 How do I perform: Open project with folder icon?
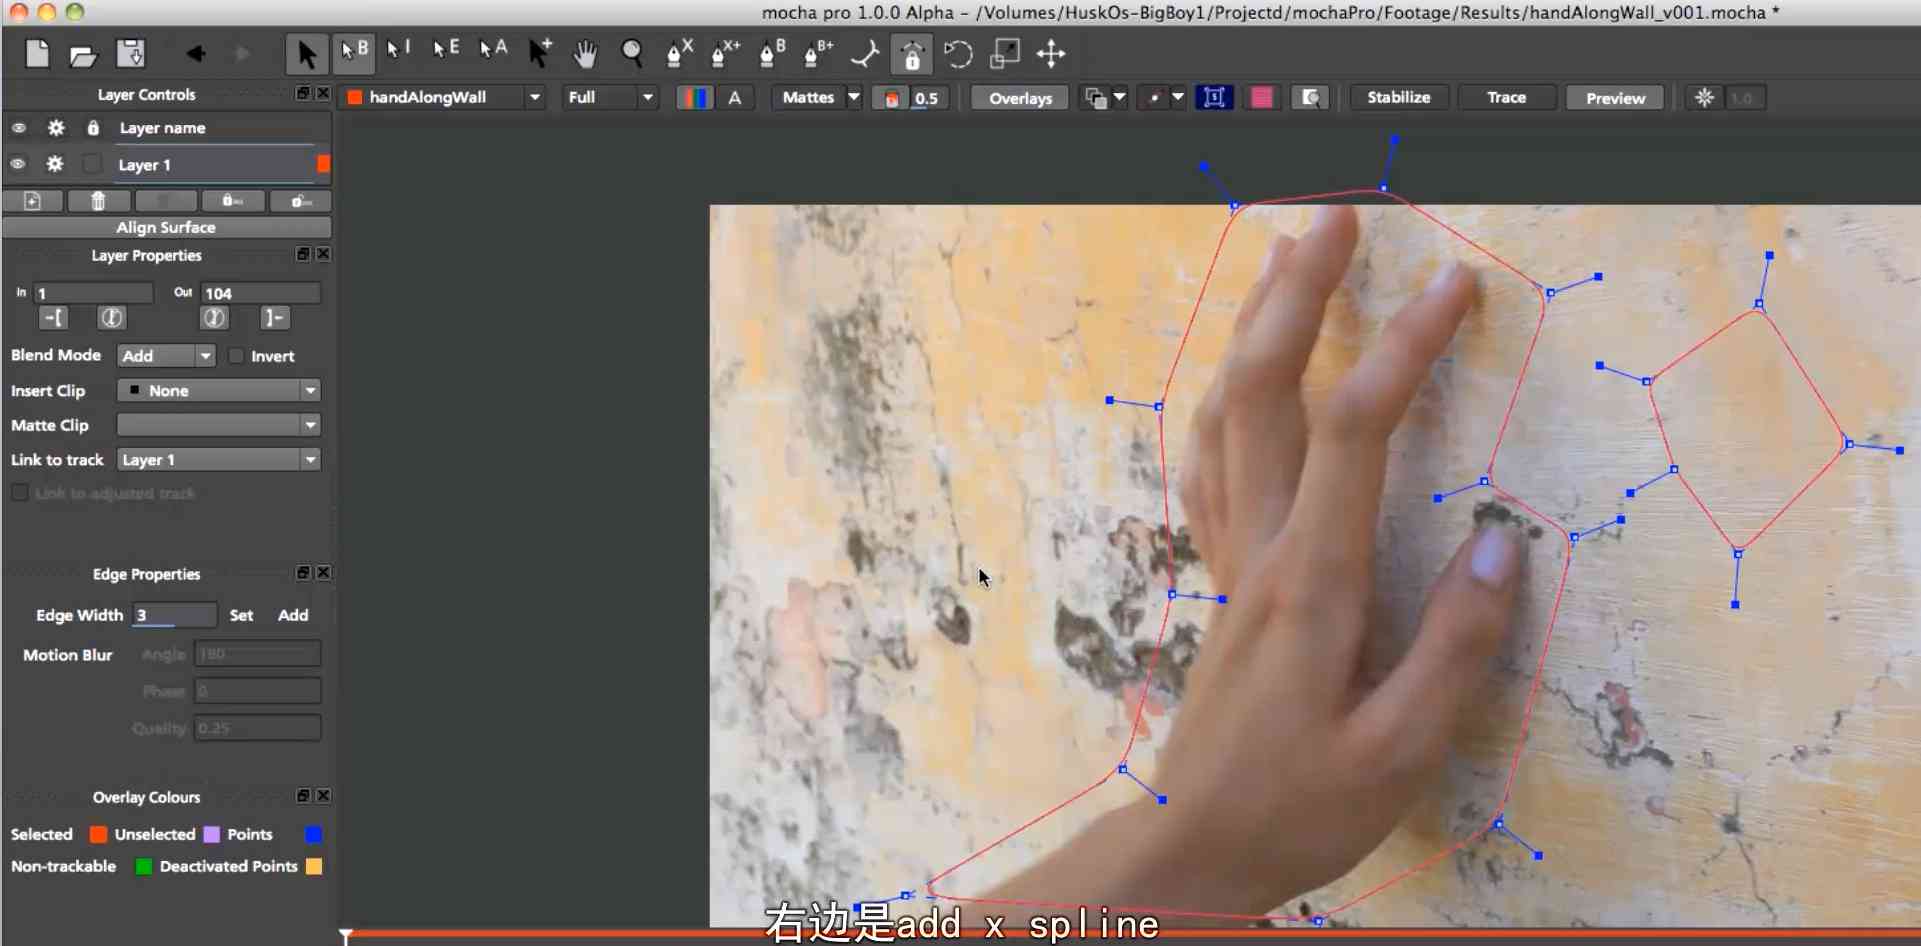pyautogui.click(x=83, y=55)
